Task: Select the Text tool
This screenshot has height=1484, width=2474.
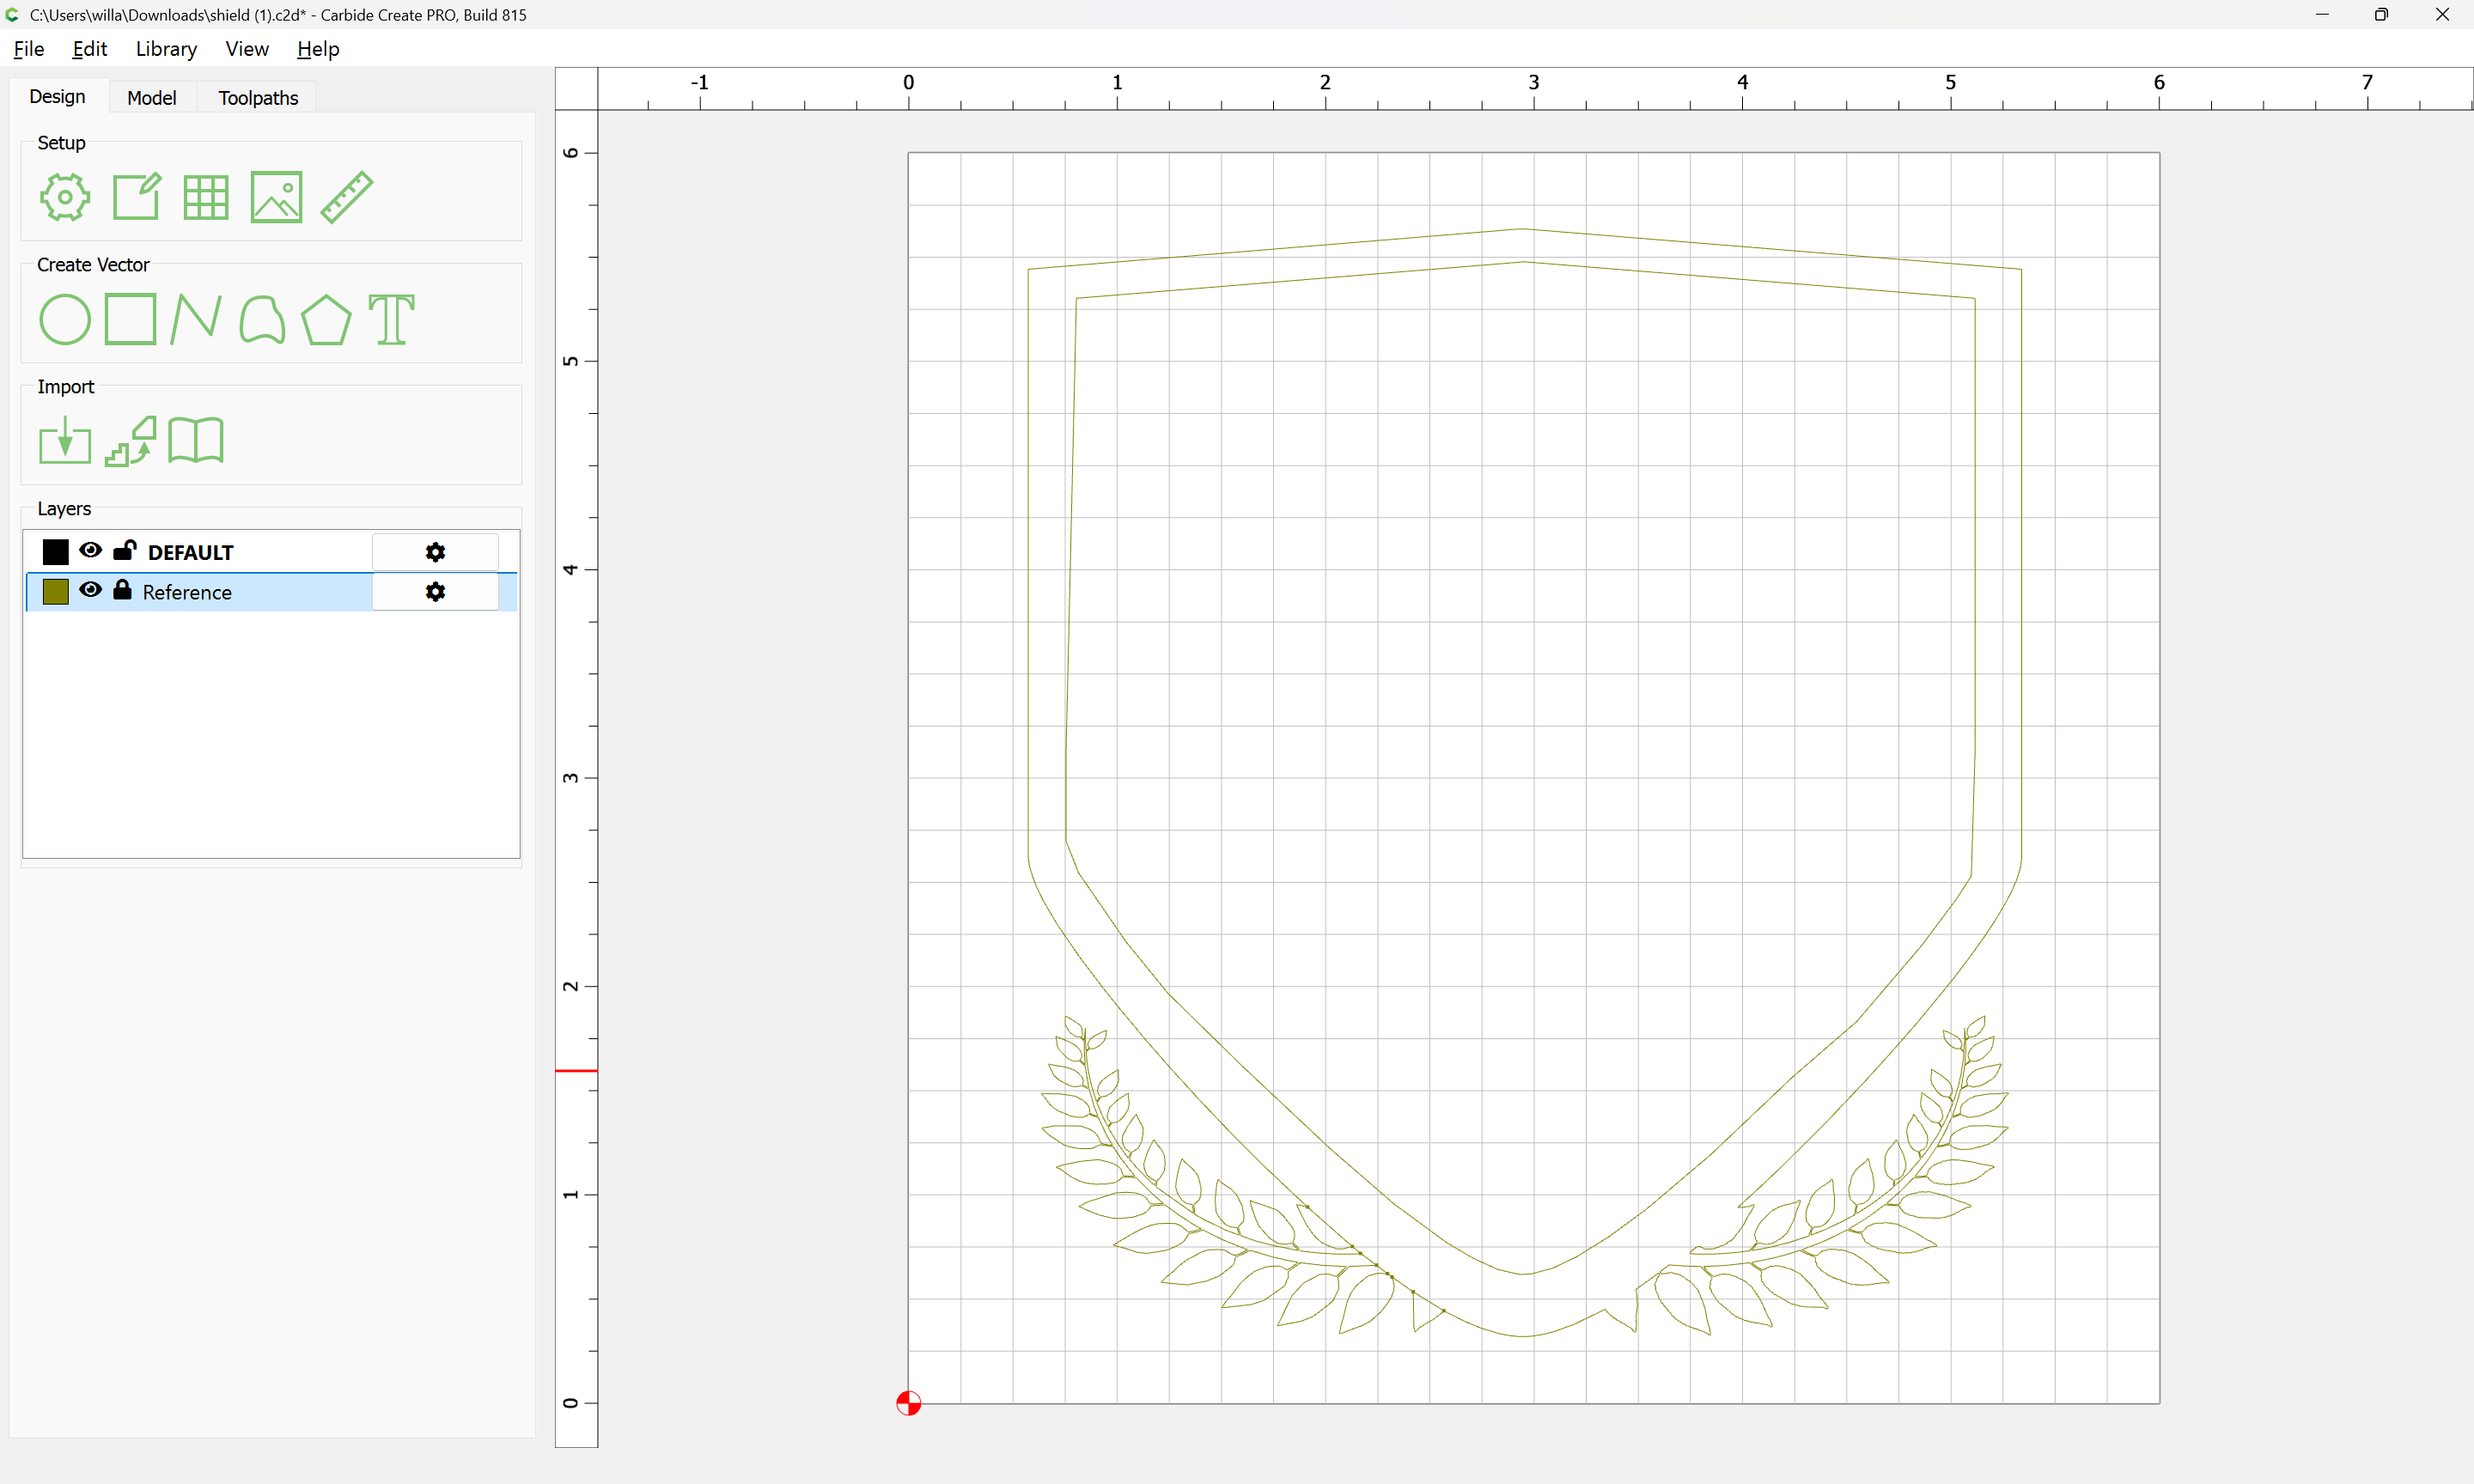Action: pos(391,319)
